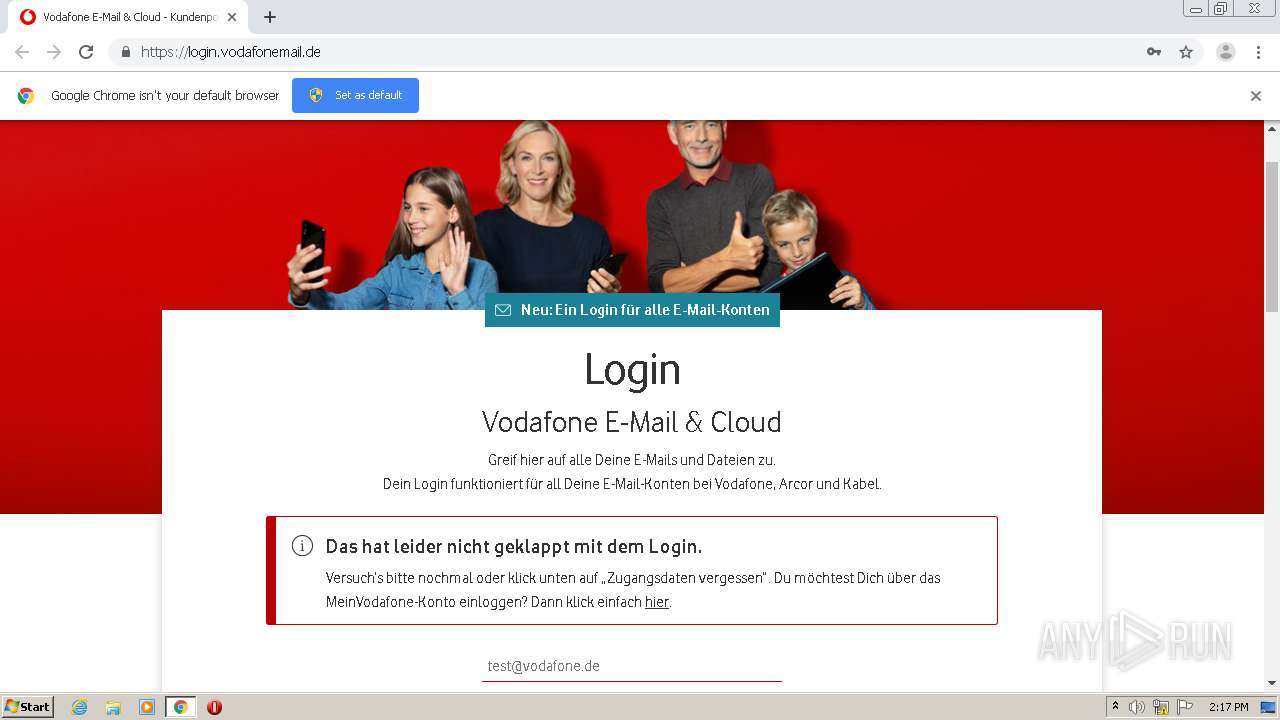Click scrollbar down arrow

(x=1272, y=683)
